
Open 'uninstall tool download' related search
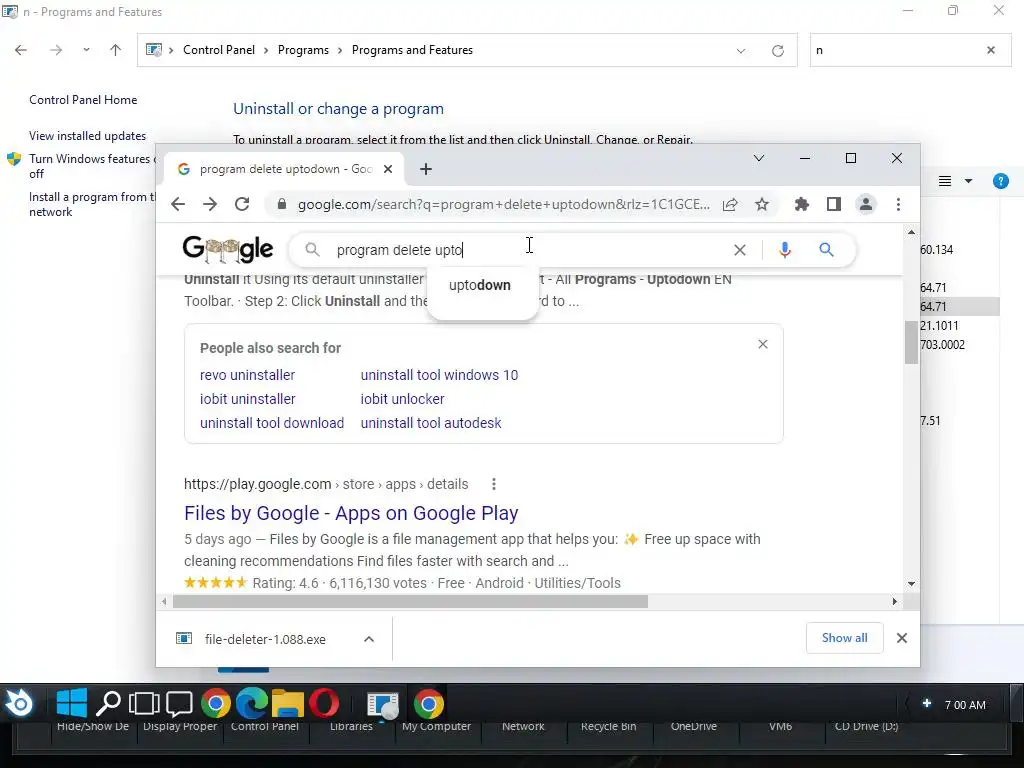[x=272, y=423]
